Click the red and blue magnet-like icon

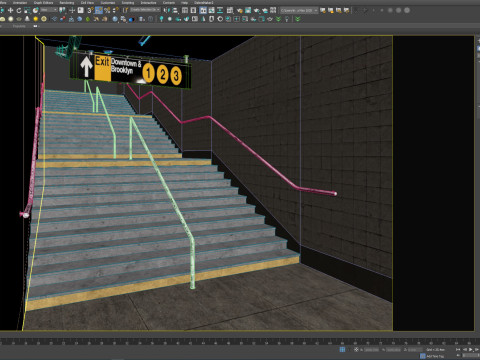pyautogui.click(x=62, y=19)
